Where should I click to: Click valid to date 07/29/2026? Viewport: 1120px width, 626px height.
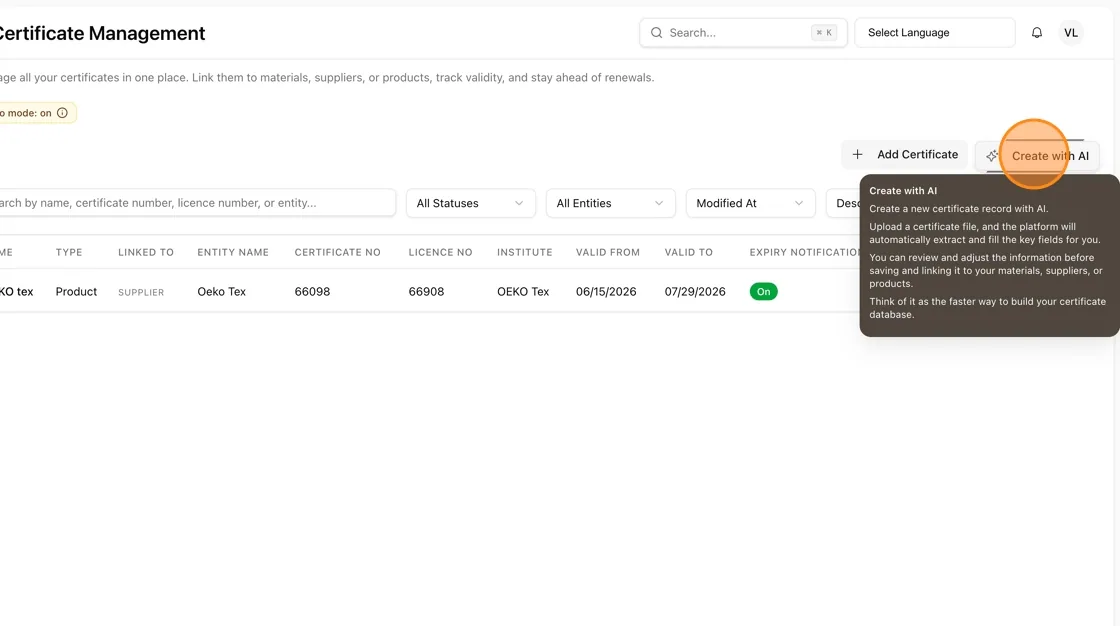(695, 292)
